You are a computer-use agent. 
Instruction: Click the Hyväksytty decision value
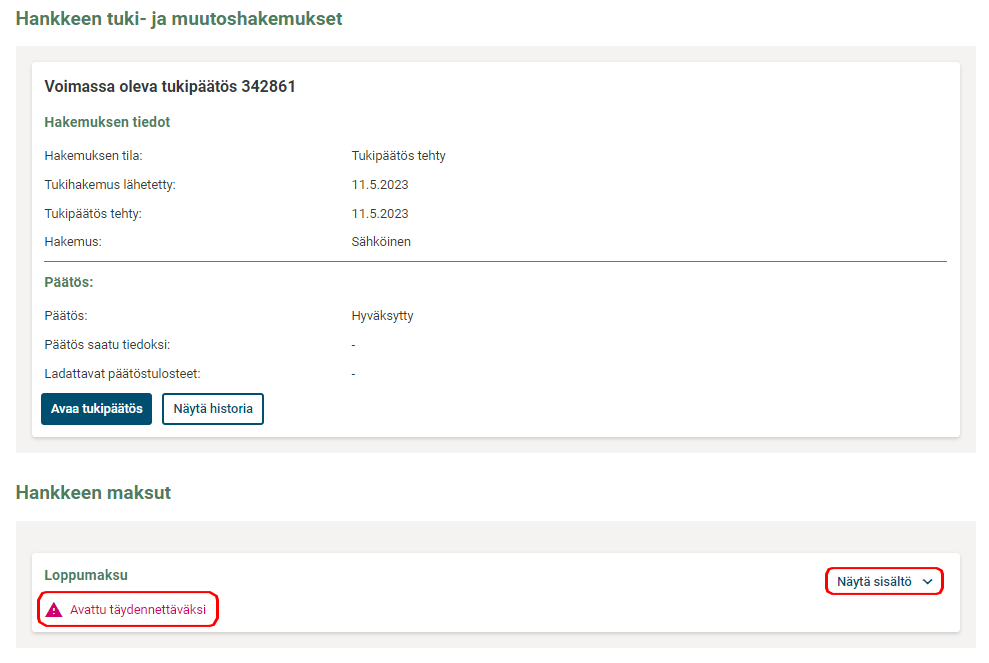(382, 316)
